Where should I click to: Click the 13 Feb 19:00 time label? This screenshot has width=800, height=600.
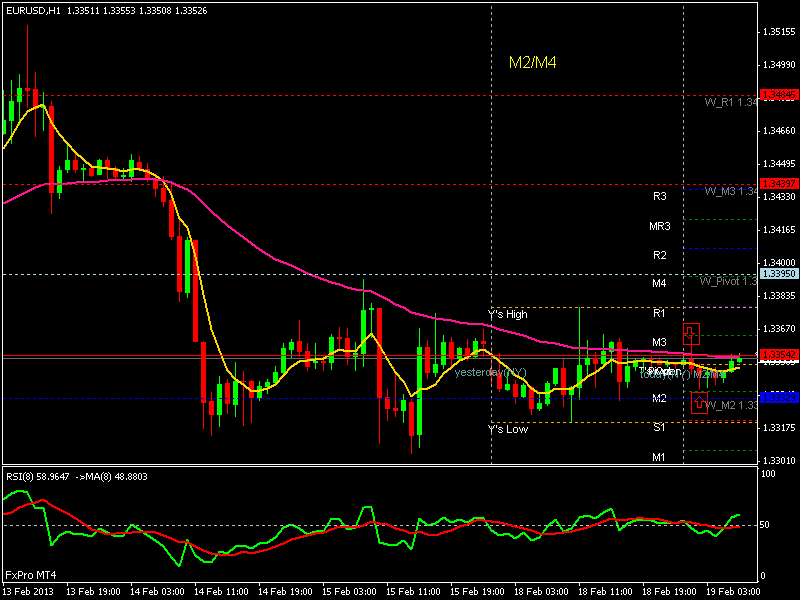click(x=93, y=592)
